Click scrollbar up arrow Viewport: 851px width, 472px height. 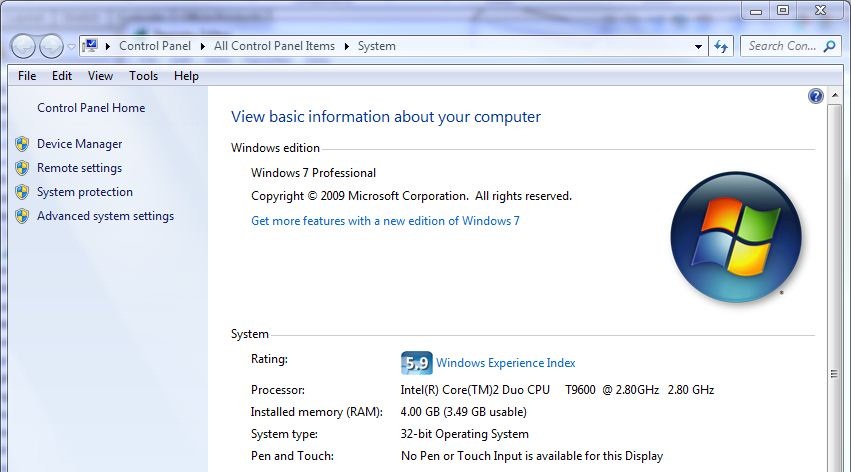[835, 95]
